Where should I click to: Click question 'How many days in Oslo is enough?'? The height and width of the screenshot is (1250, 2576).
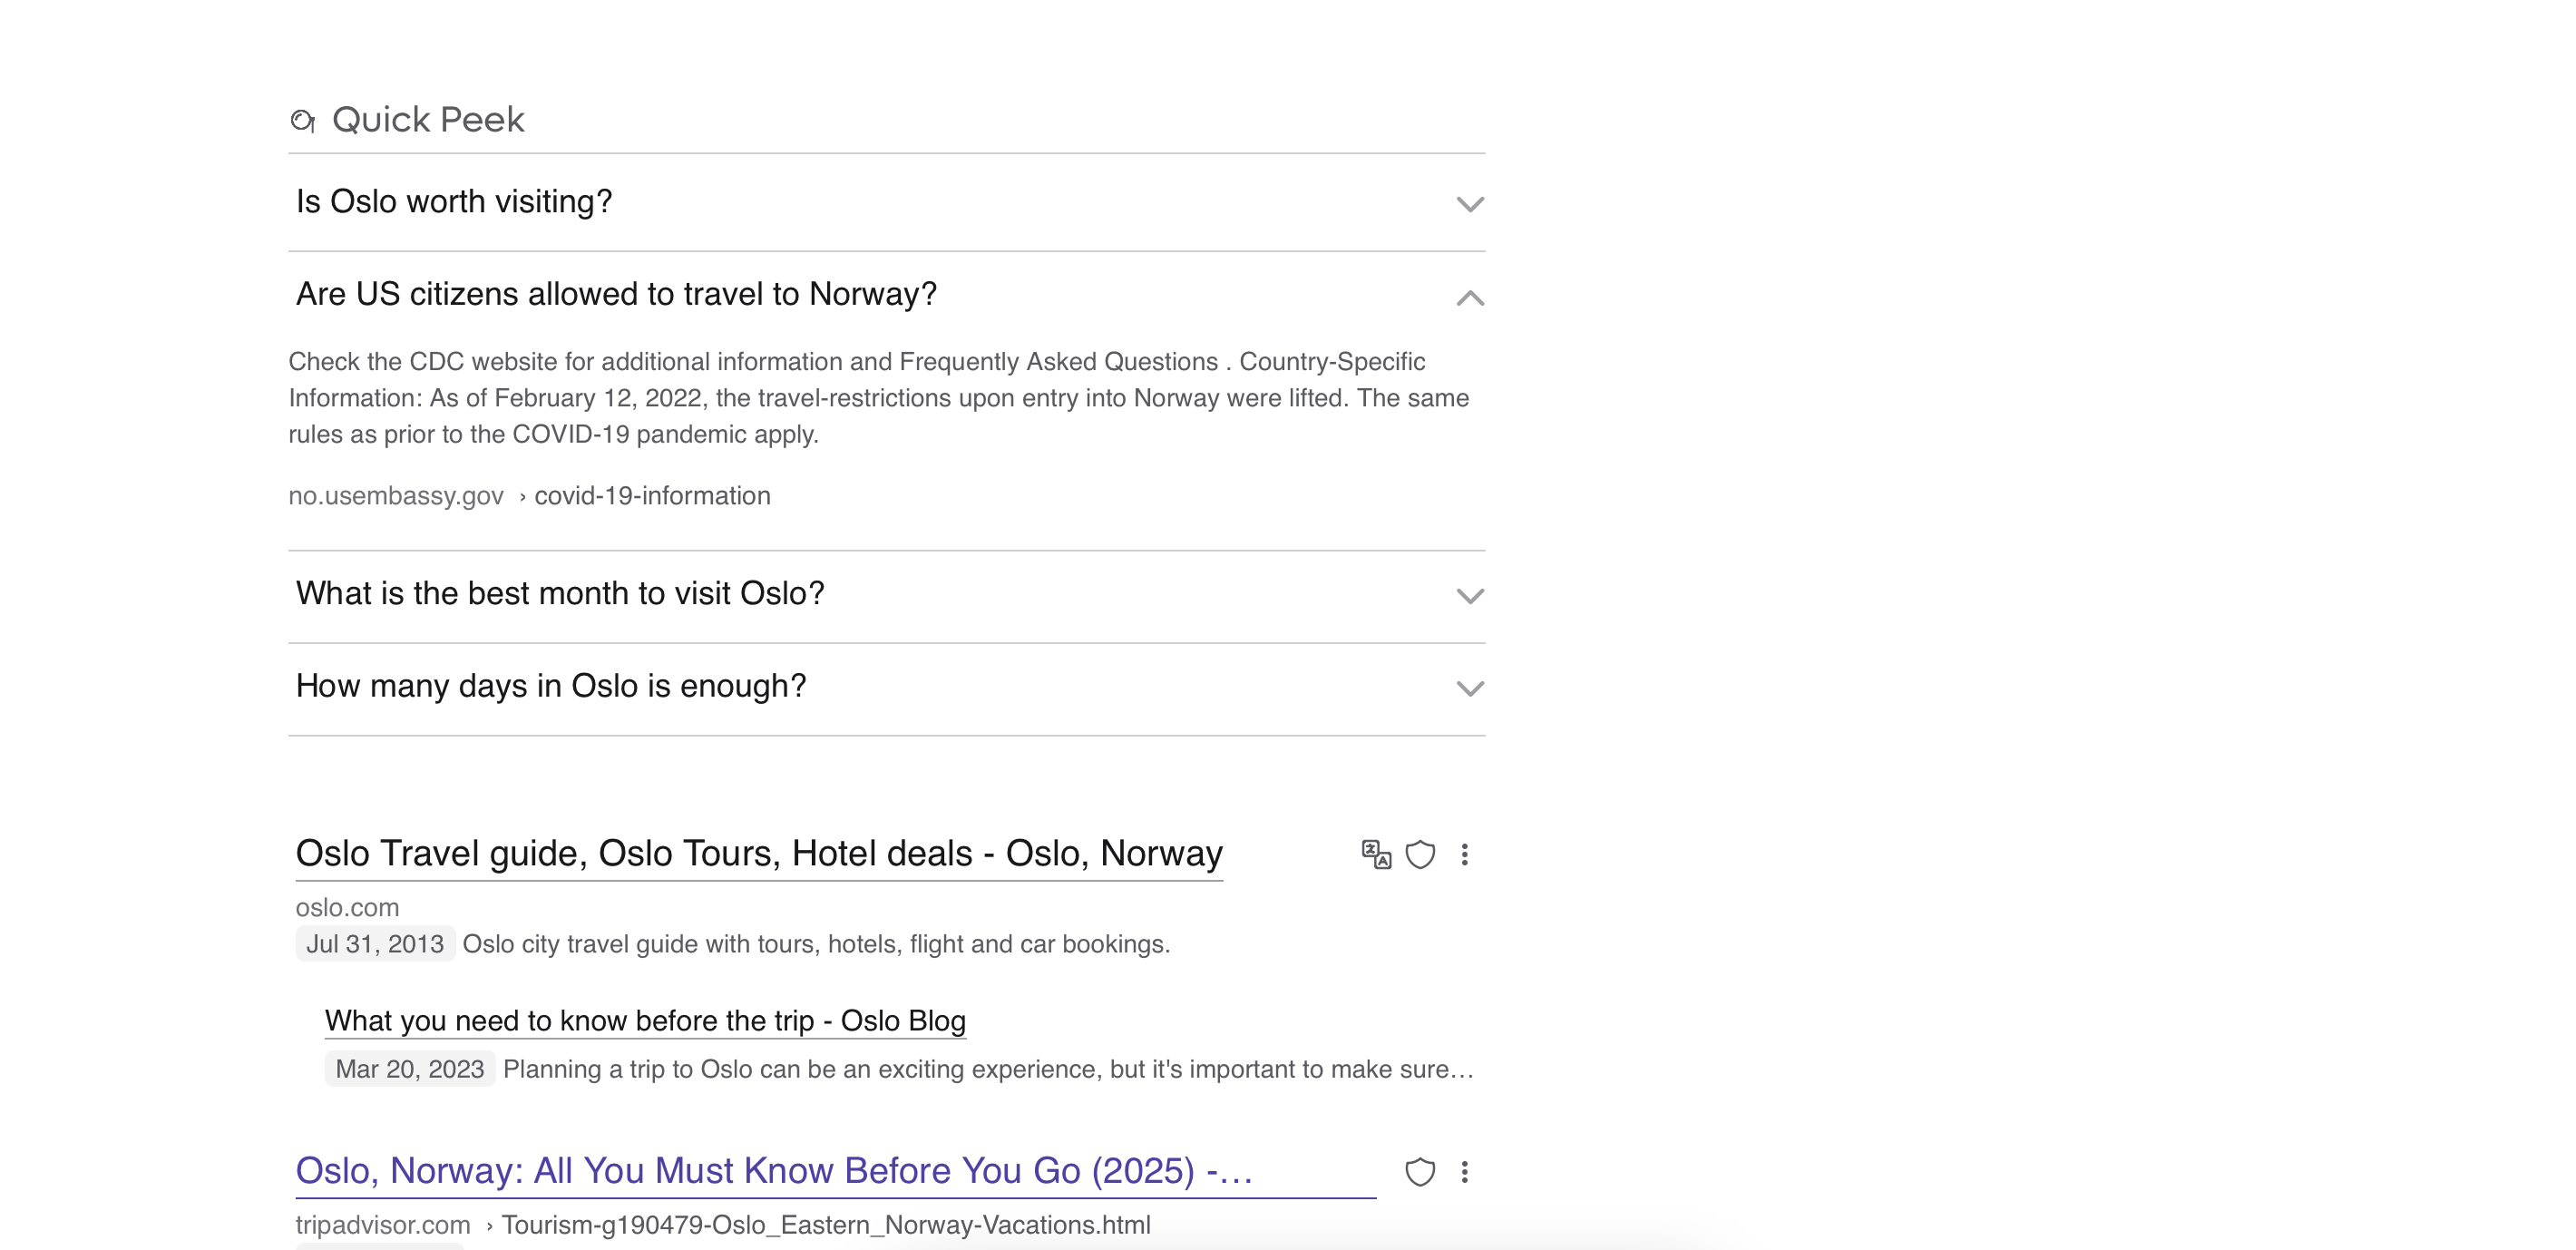(x=551, y=686)
